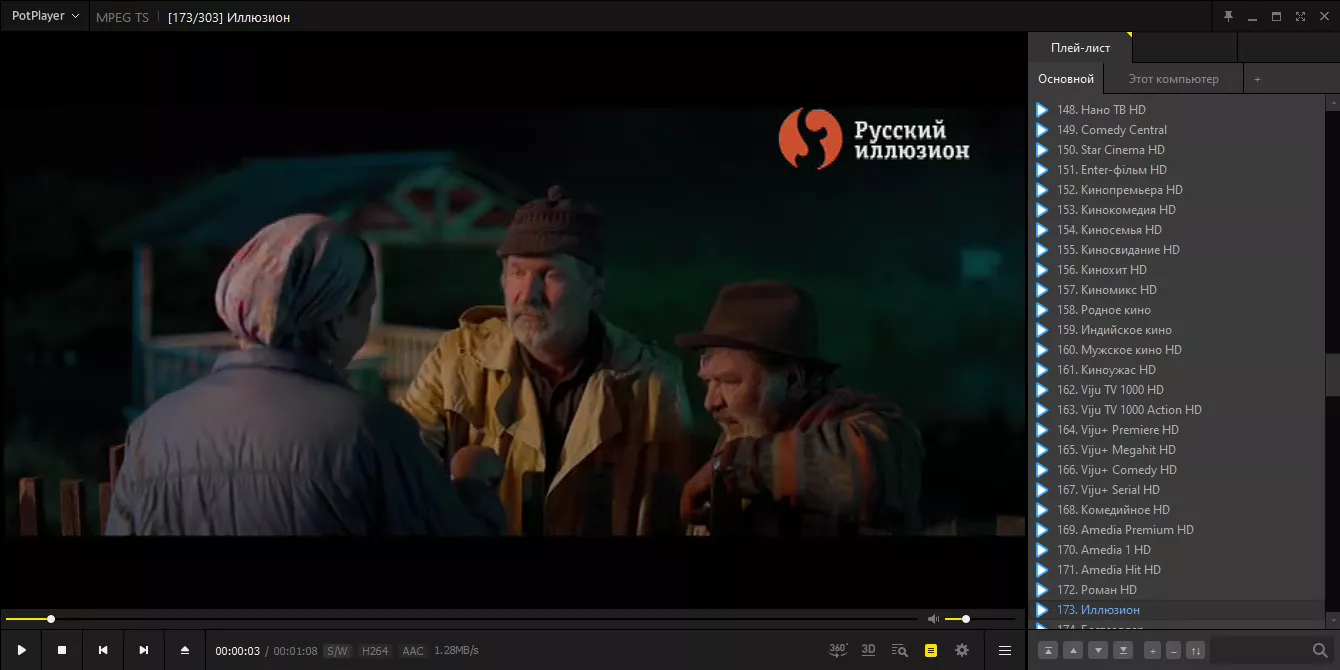This screenshot has width=1340, height=670.
Task: Click the elapsed time 00:00:03
Action: click(x=237, y=651)
